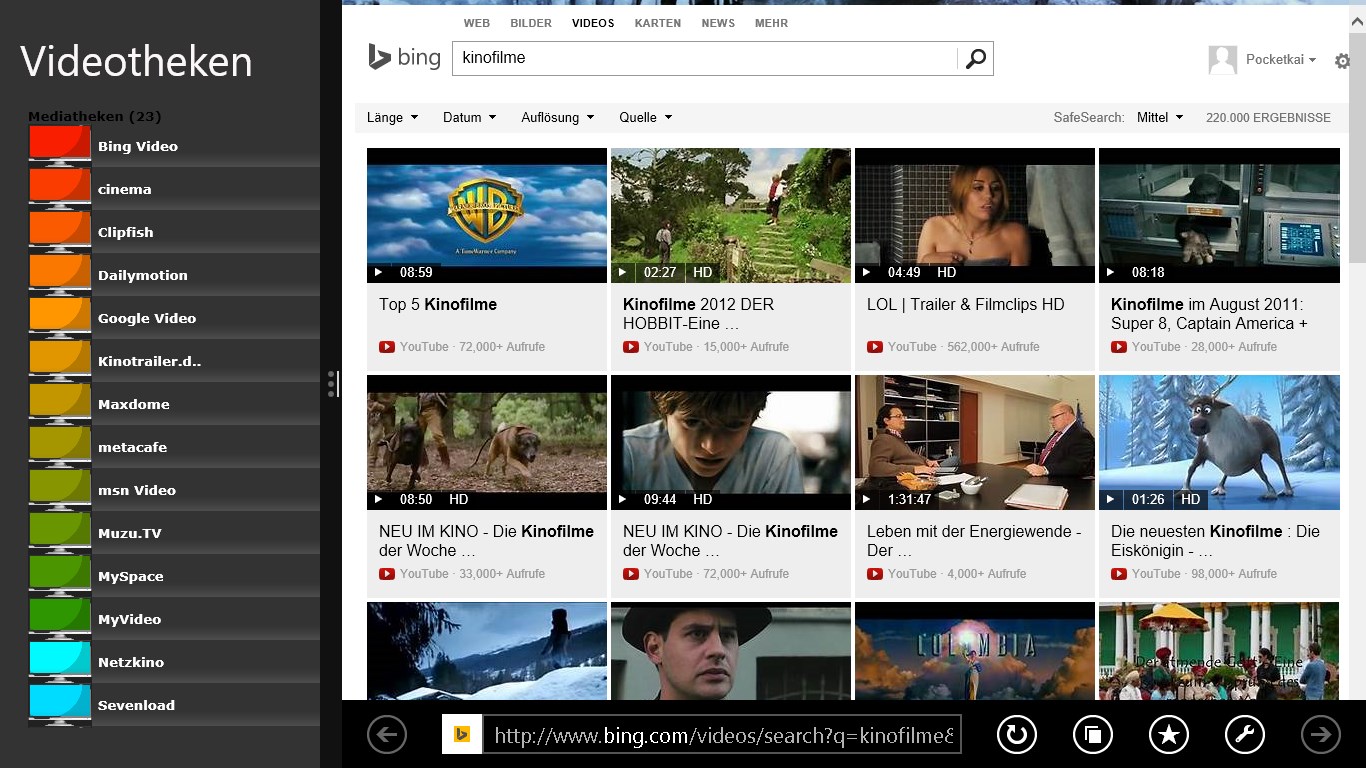Viewport: 1366px width, 768px height.
Task: Expand the Länge filter dropdown
Action: click(392, 118)
